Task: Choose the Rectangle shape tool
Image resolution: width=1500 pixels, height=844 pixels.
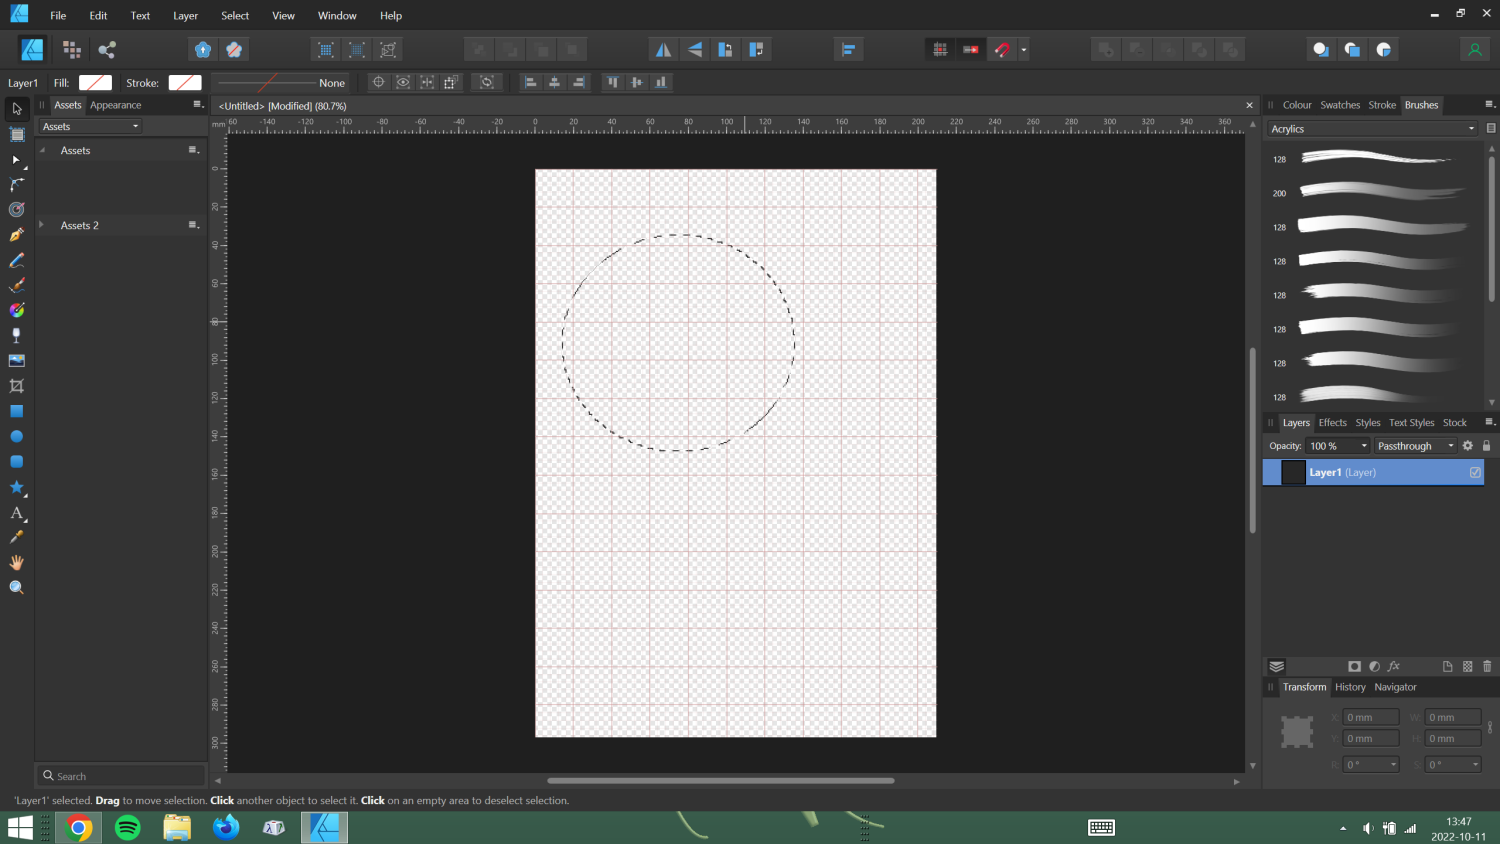Action: coord(16,411)
